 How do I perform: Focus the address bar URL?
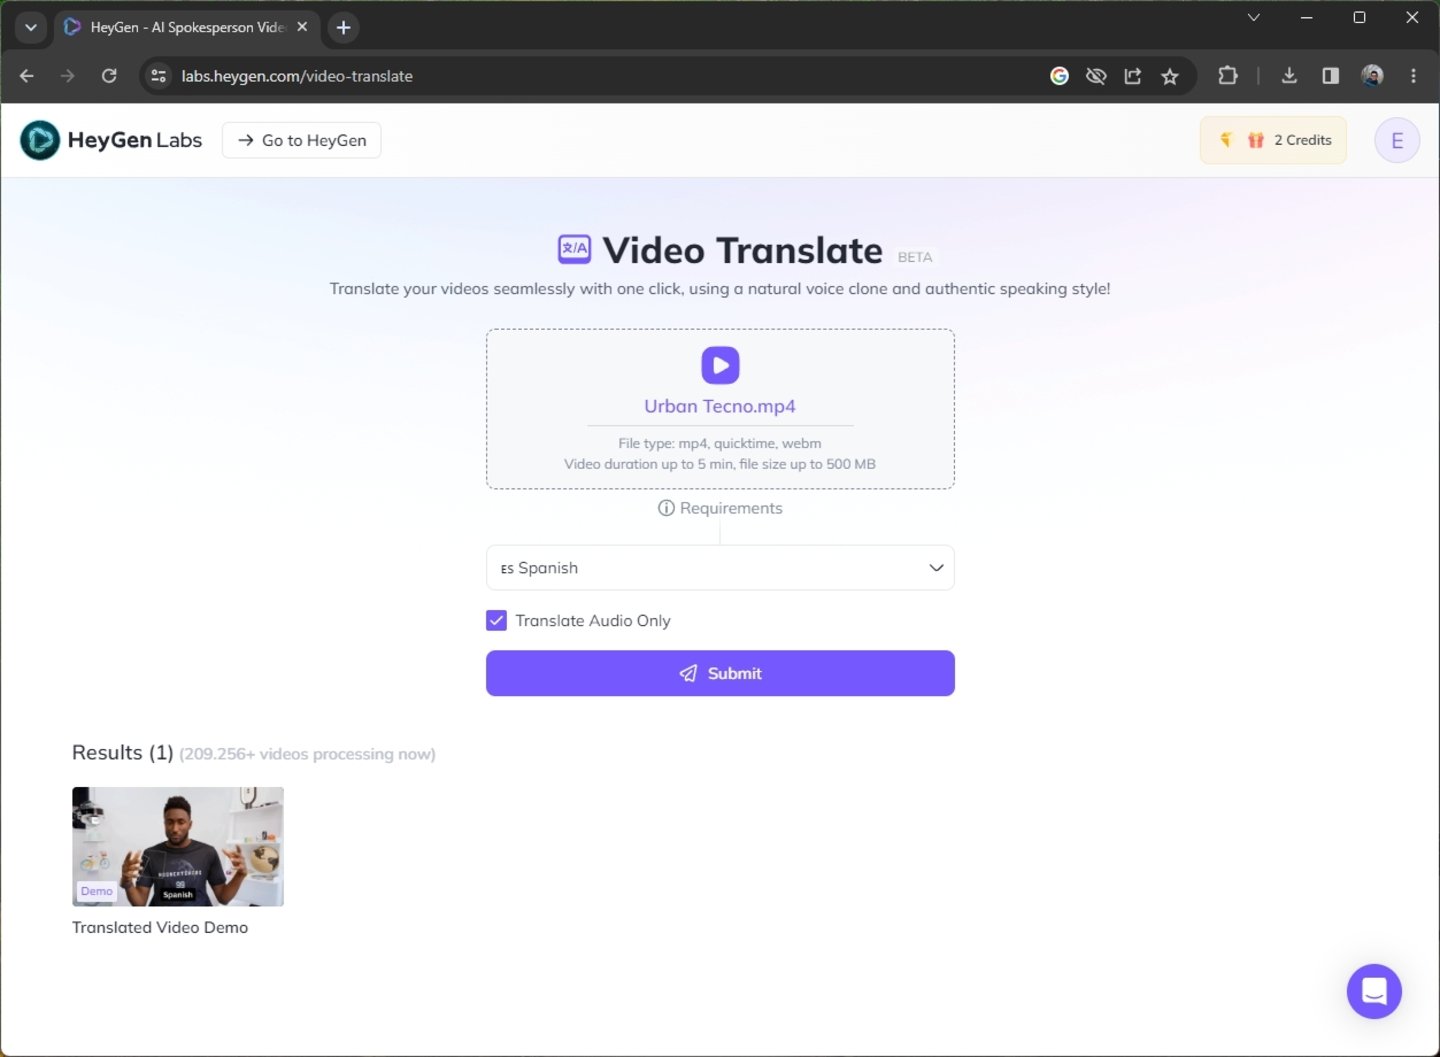coord(297,76)
